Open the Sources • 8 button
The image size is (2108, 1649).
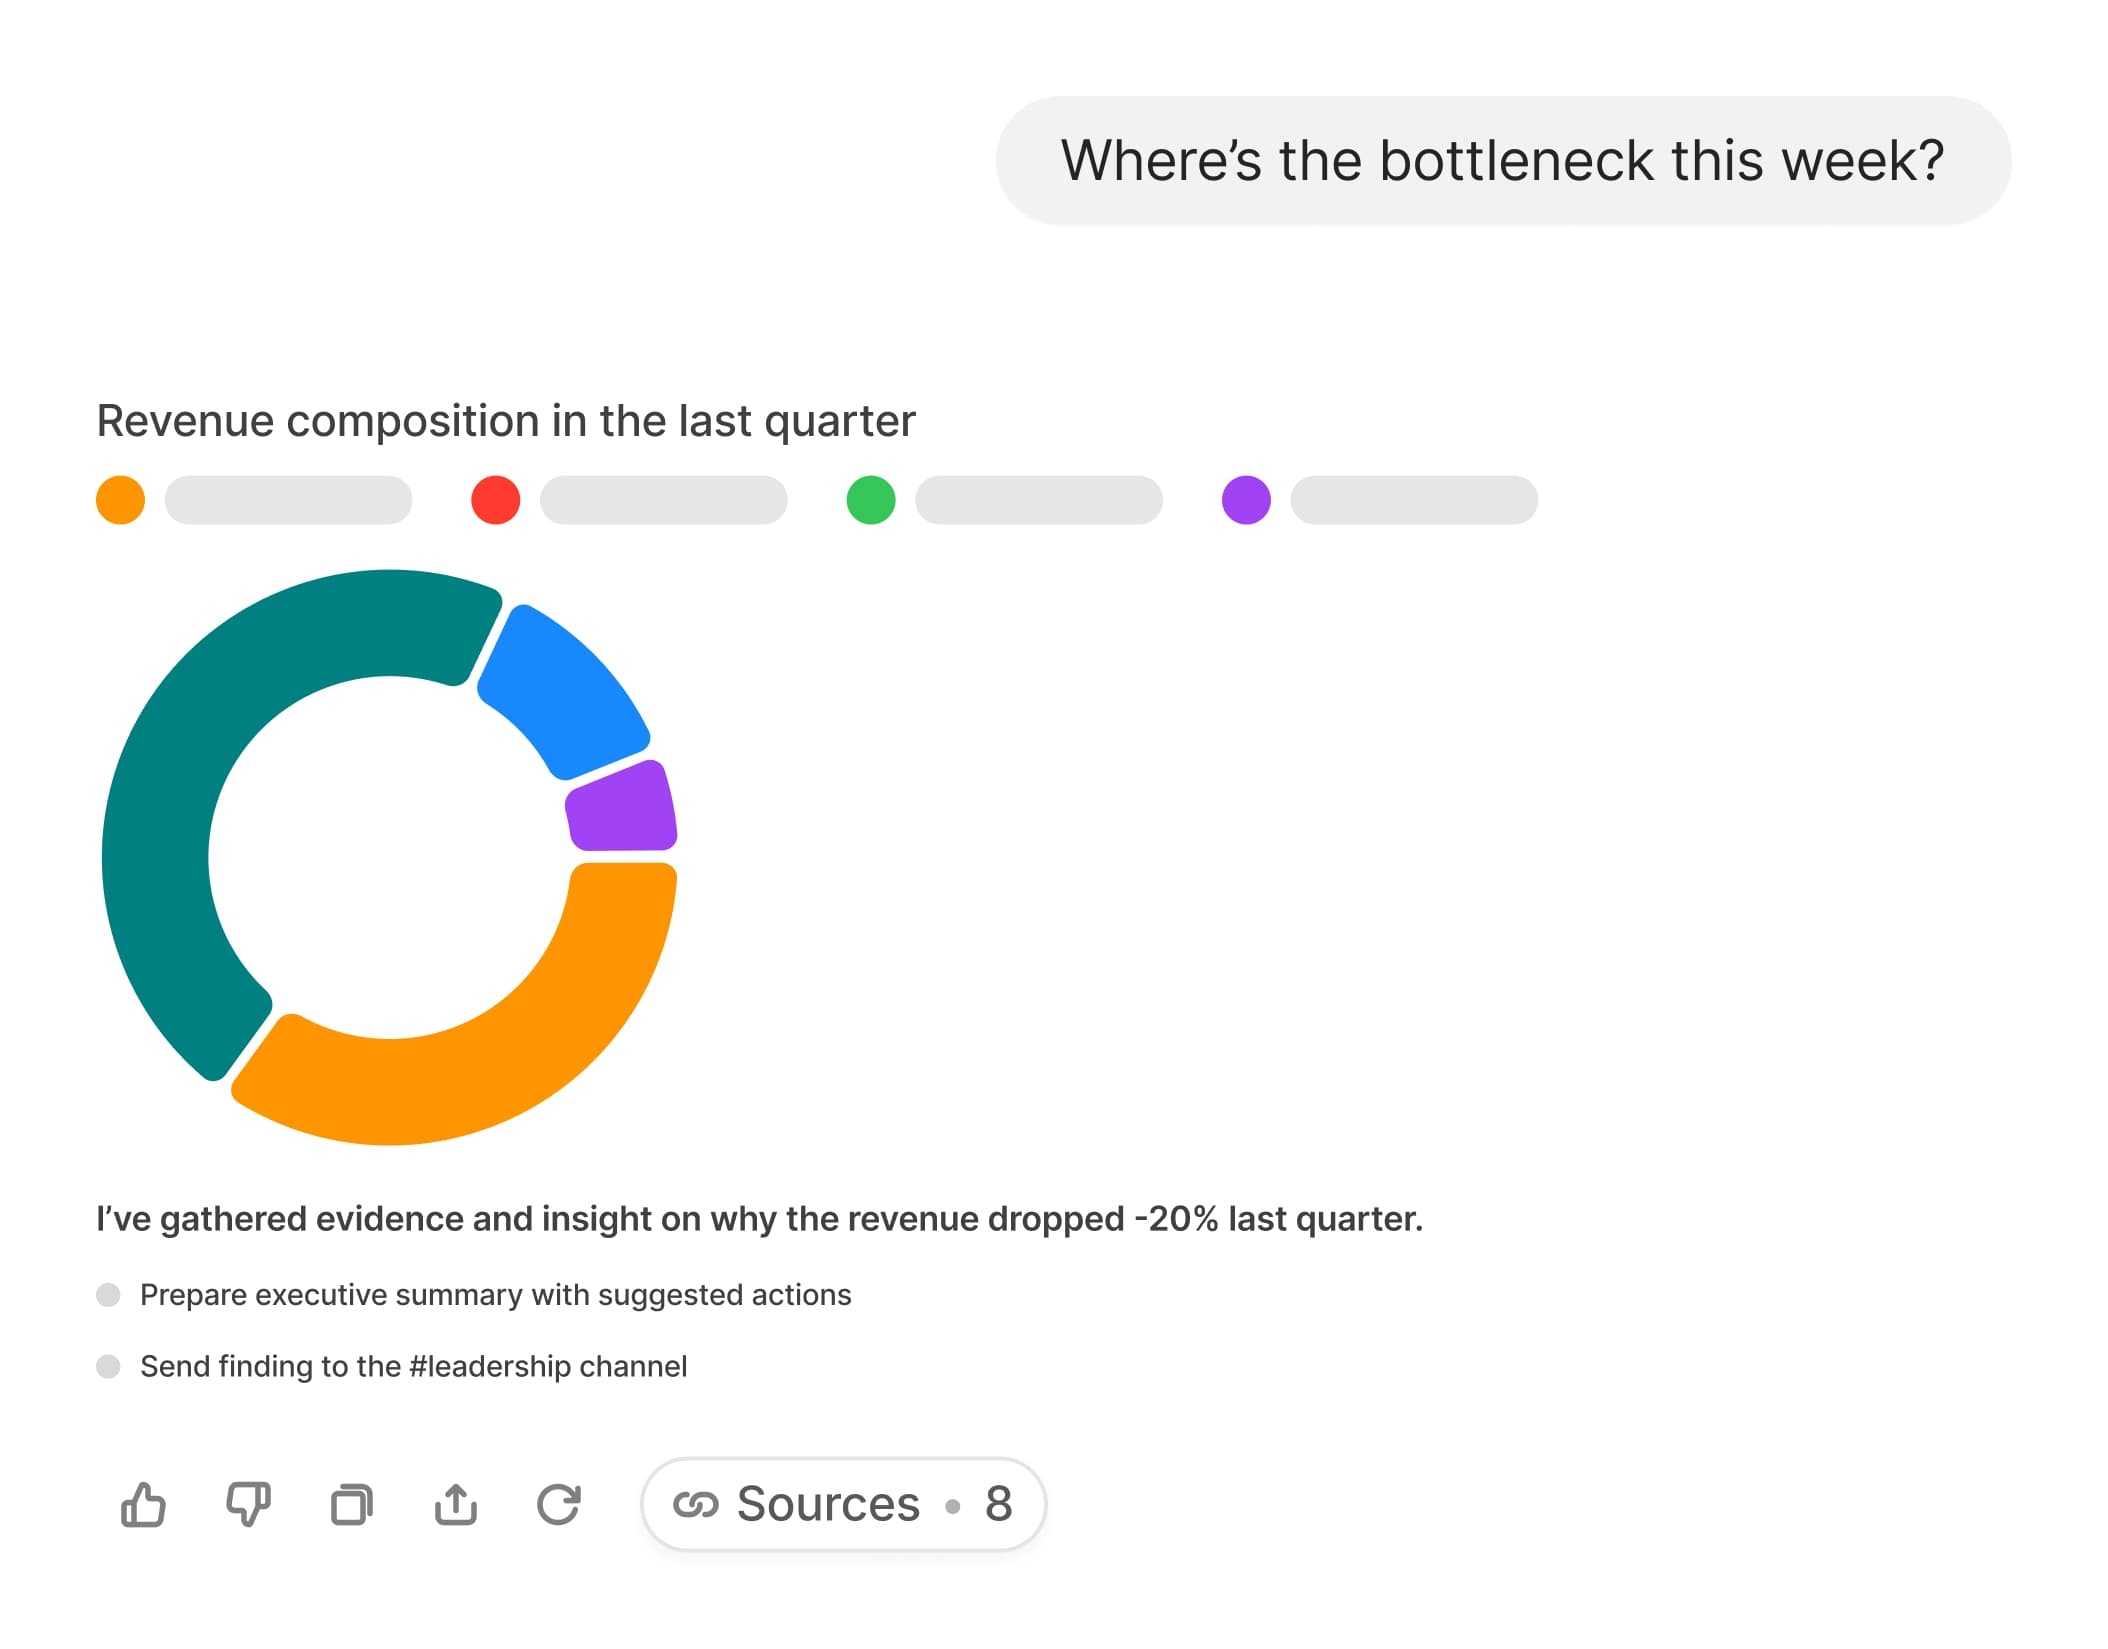pyautogui.click(x=845, y=1504)
